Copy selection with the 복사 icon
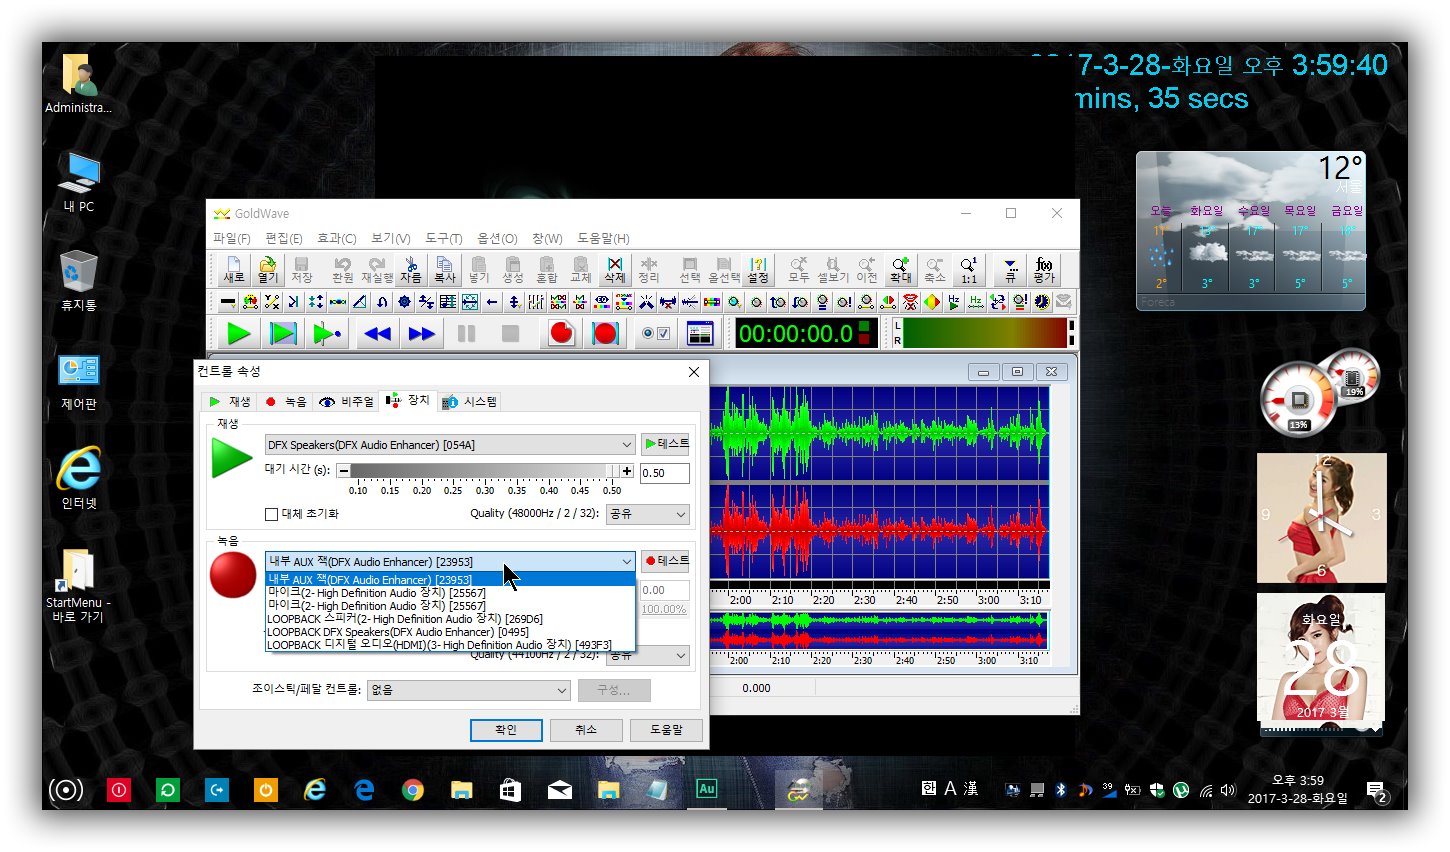Viewport: 1450px width, 852px height. [445, 269]
